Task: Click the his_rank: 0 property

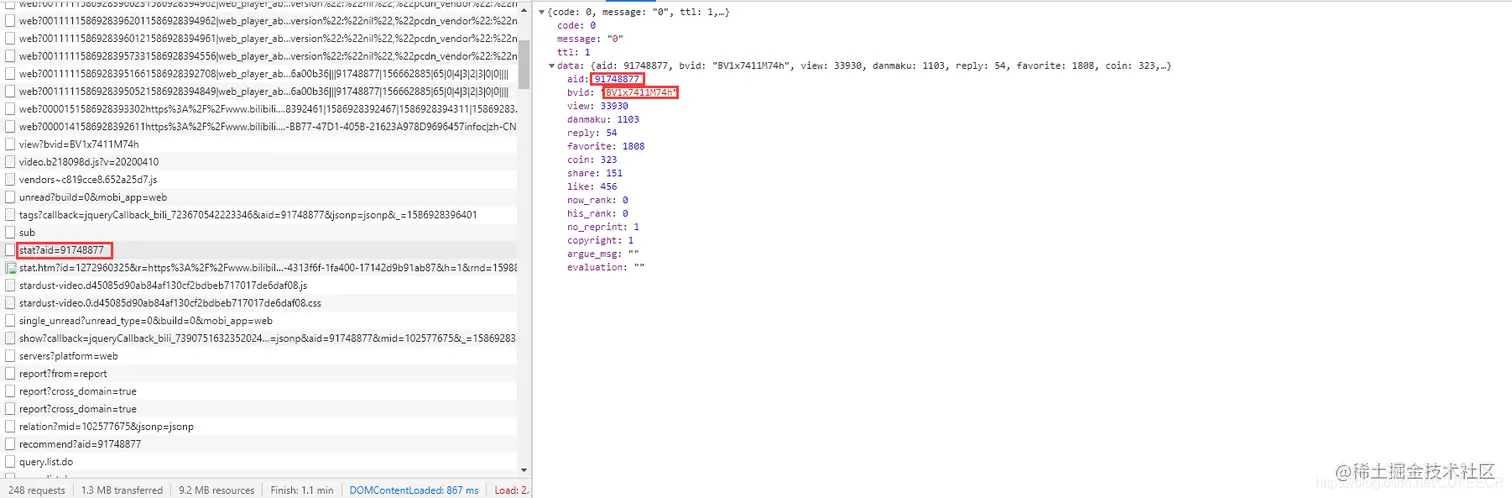Action: (x=598, y=213)
